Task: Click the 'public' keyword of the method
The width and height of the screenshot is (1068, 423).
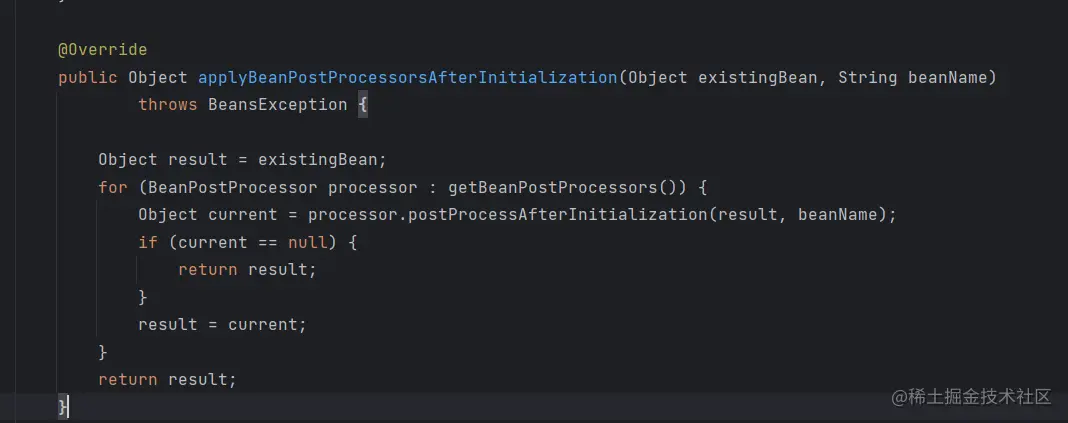Action: pos(88,78)
